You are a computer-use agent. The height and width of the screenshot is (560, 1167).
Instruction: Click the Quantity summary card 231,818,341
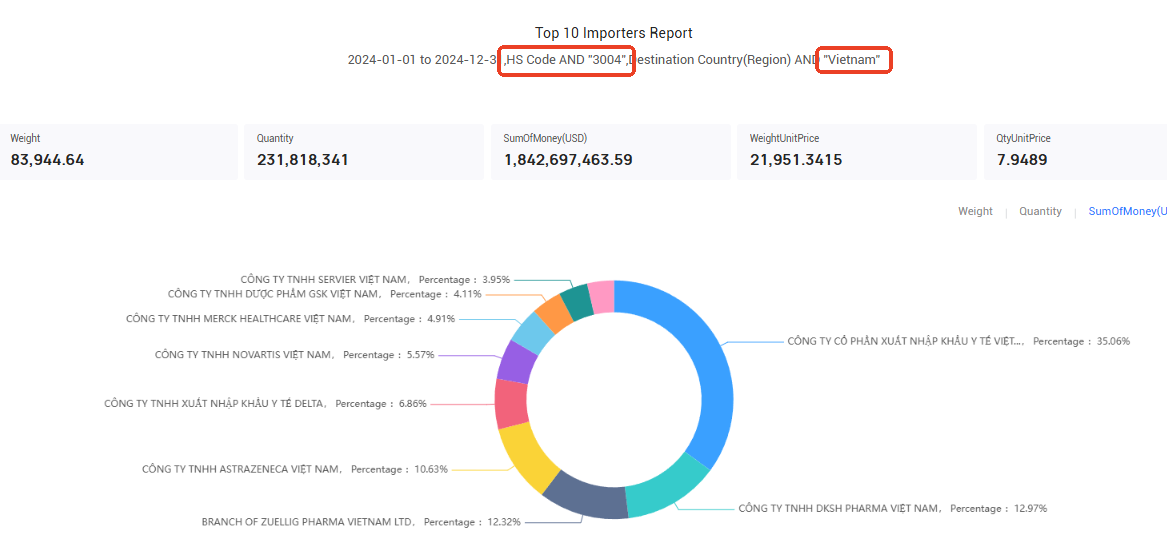tap(364, 152)
